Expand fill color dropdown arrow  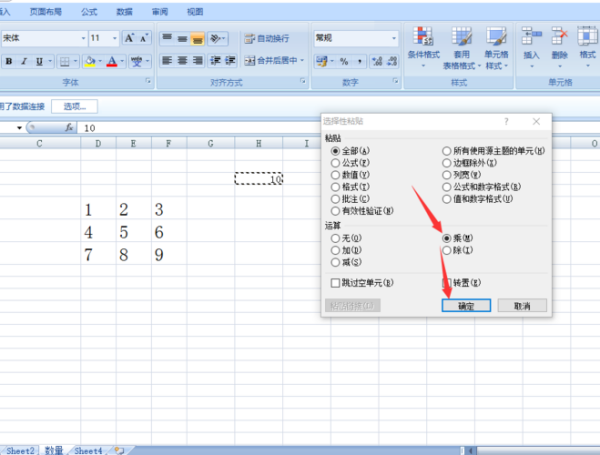[100, 61]
